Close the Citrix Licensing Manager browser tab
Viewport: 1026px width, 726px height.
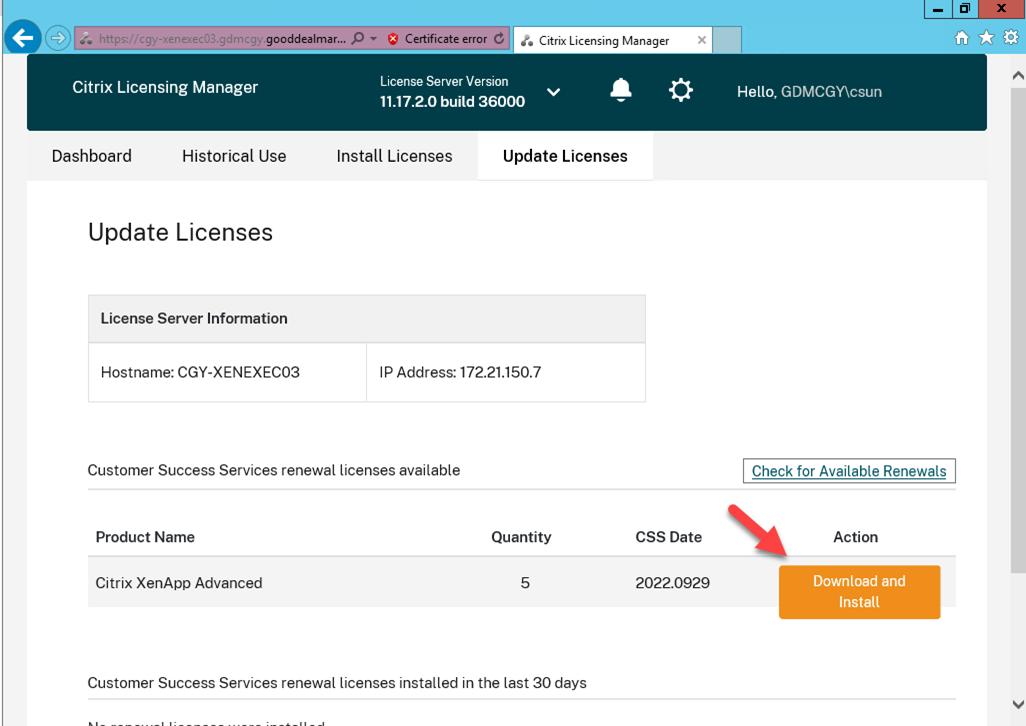point(701,40)
